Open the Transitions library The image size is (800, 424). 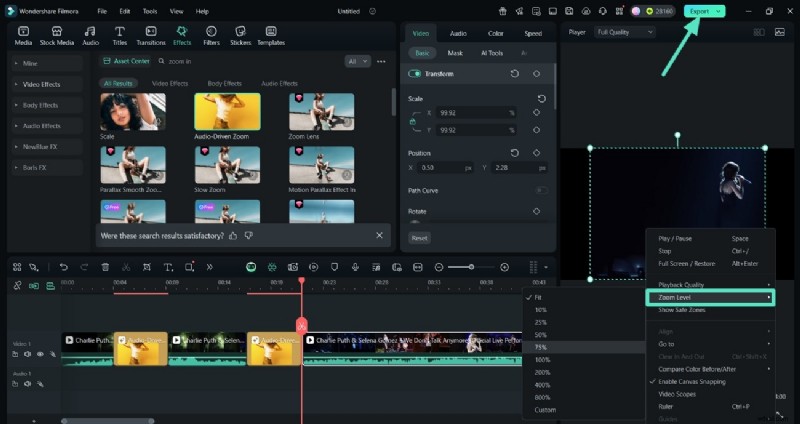pyautogui.click(x=151, y=36)
